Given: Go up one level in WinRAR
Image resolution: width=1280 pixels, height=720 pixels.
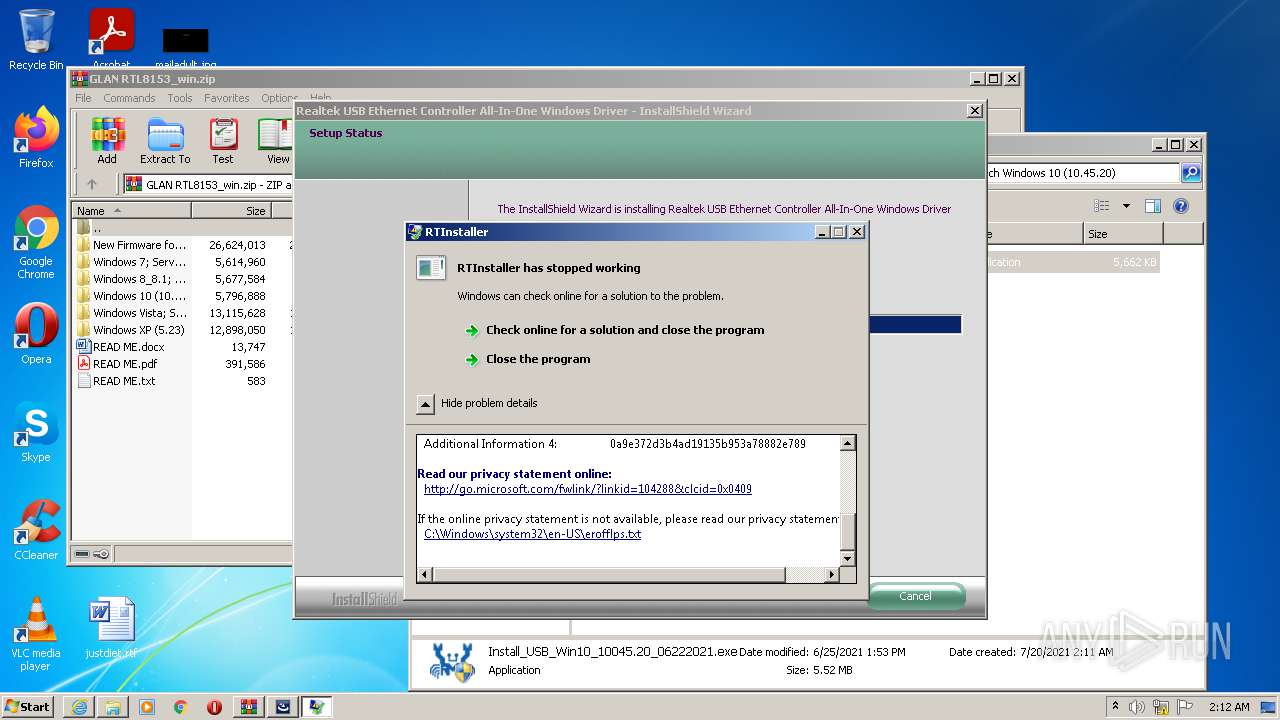Looking at the screenshot, I should 92,184.
